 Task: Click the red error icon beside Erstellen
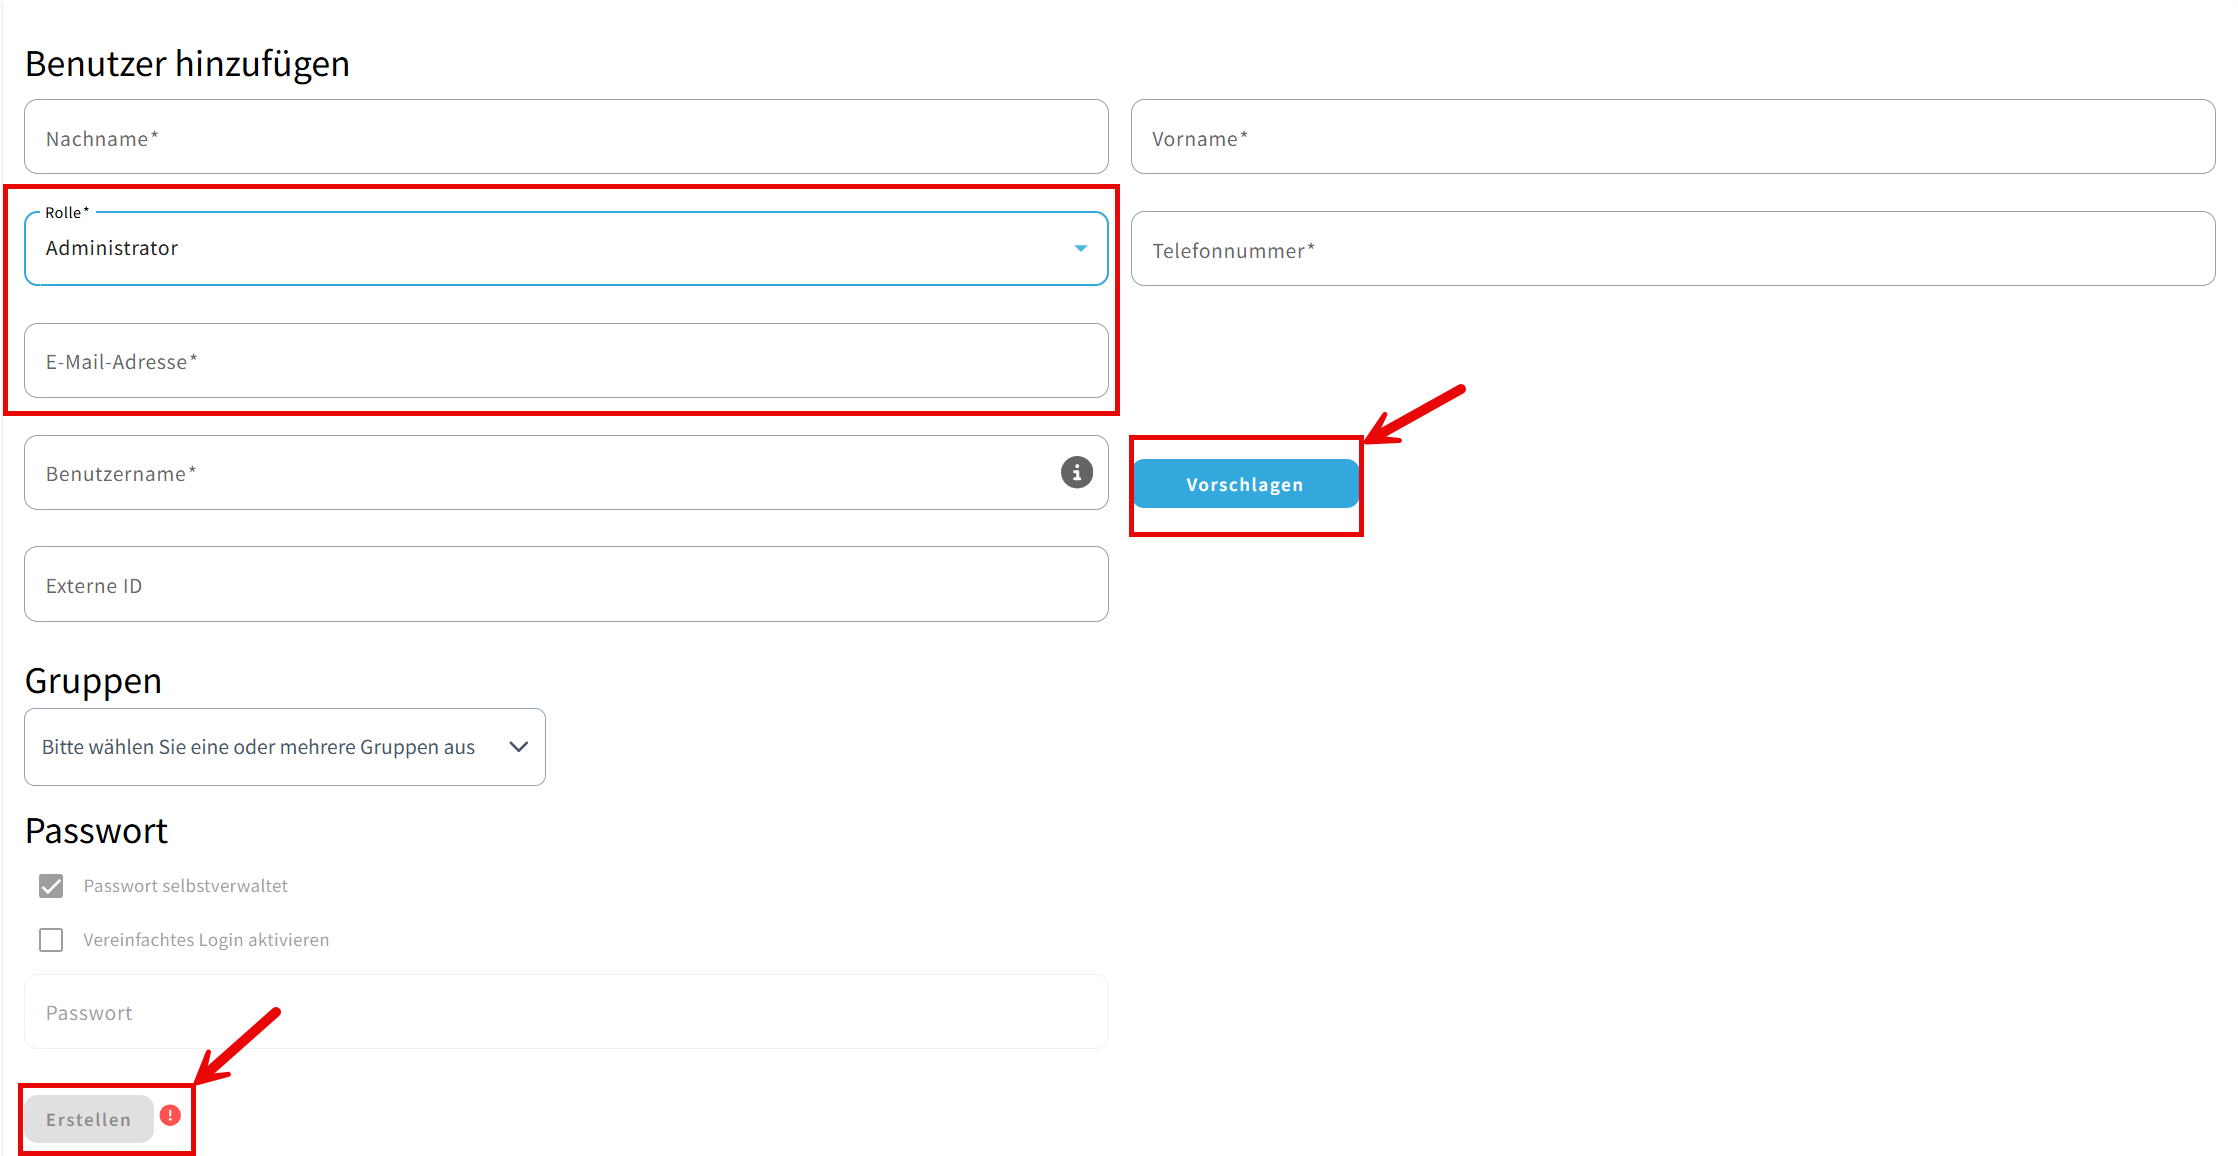(171, 1115)
